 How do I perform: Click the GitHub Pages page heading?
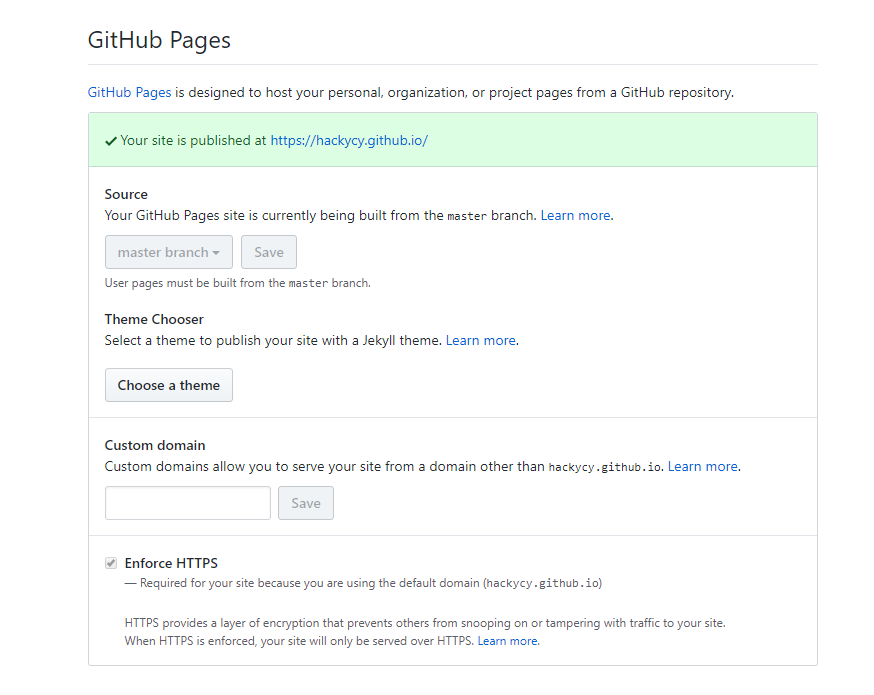pos(159,40)
